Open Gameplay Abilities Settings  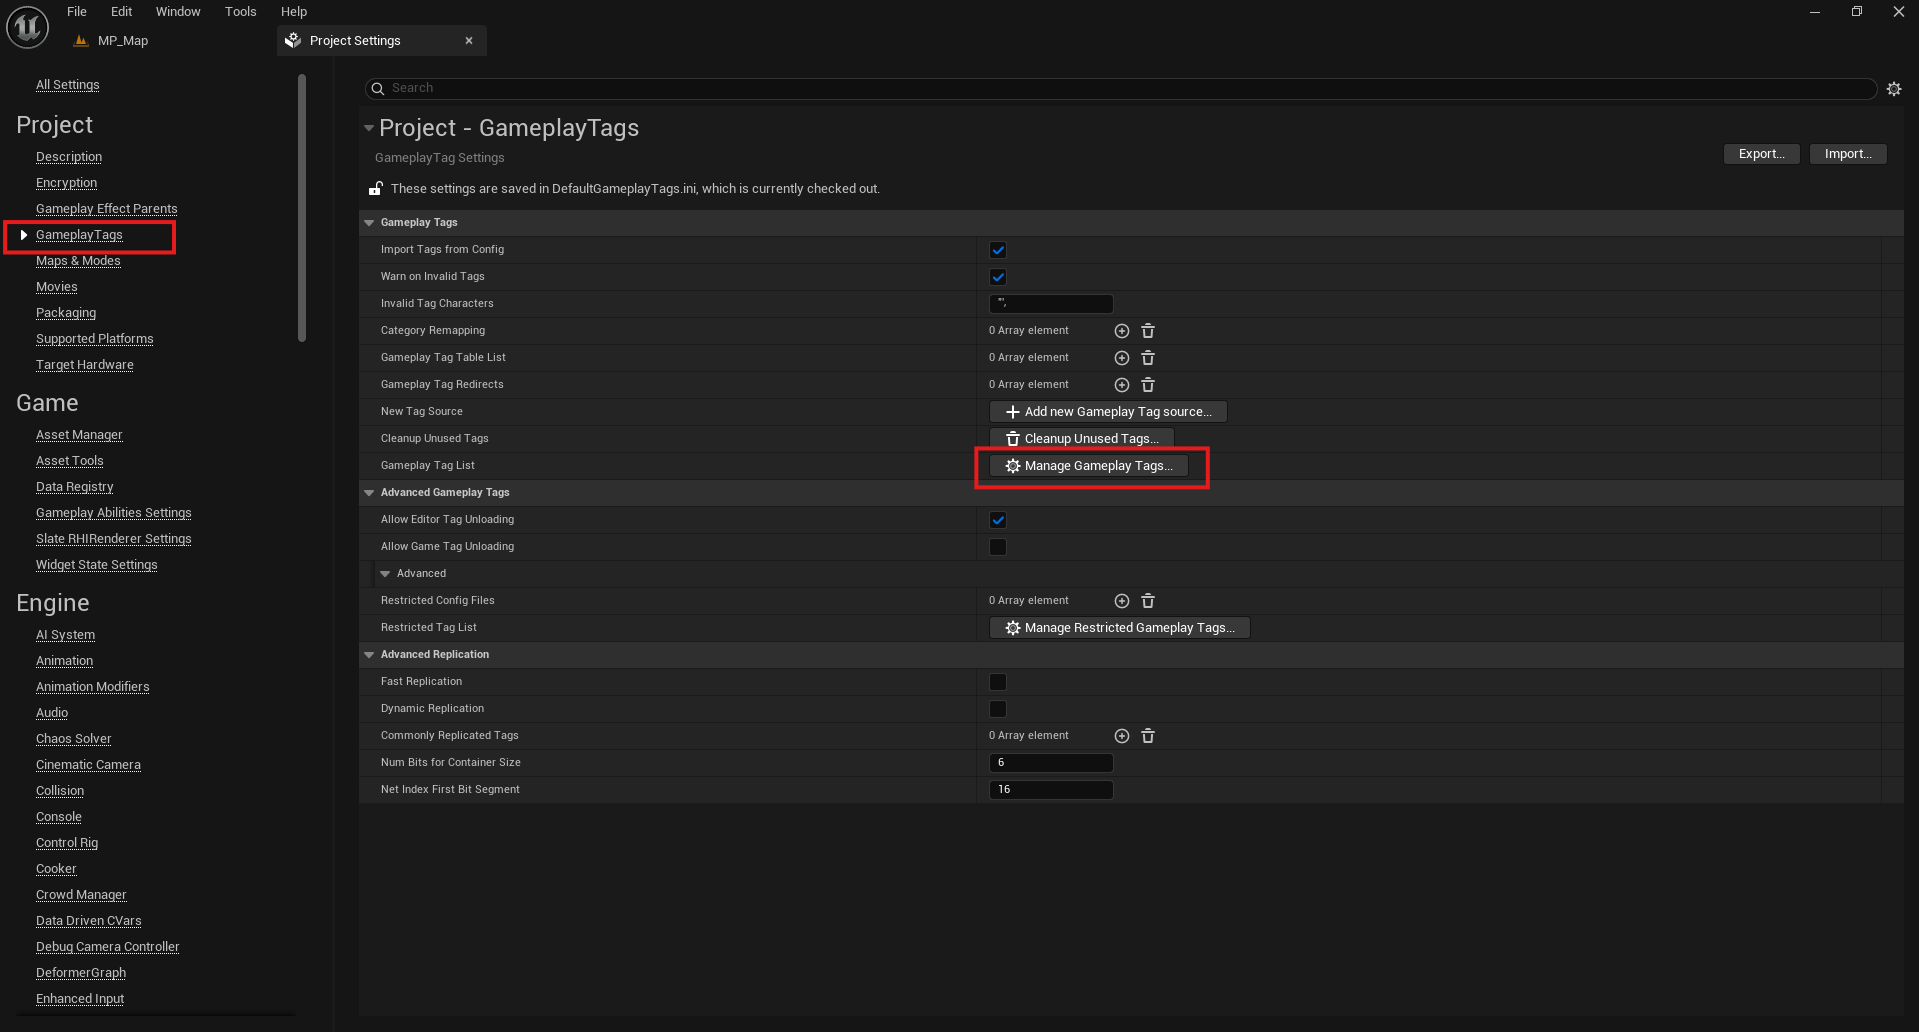[x=113, y=513]
